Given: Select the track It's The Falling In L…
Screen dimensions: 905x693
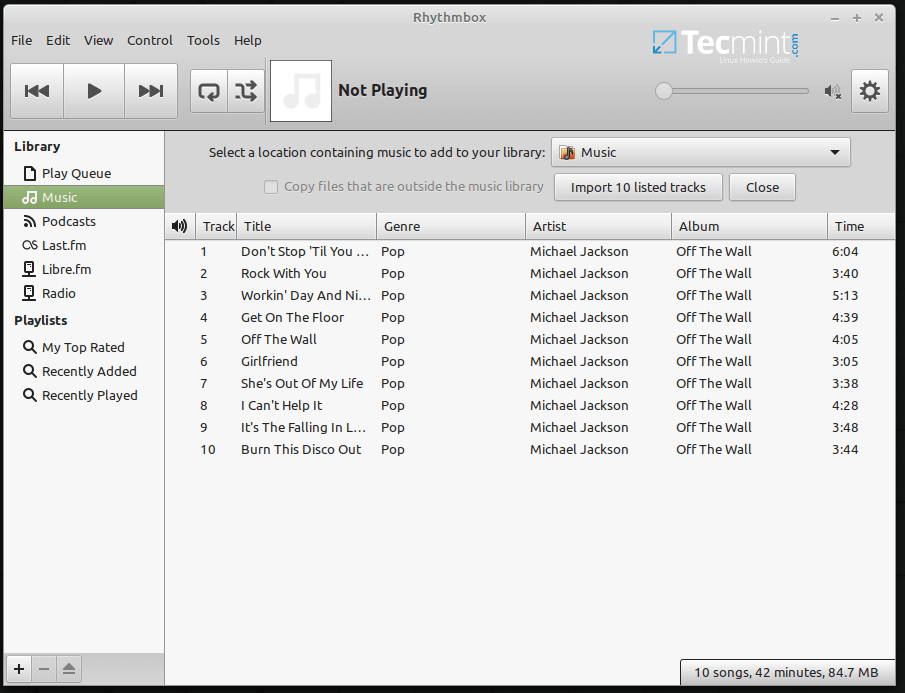Looking at the screenshot, I should tap(530, 428).
